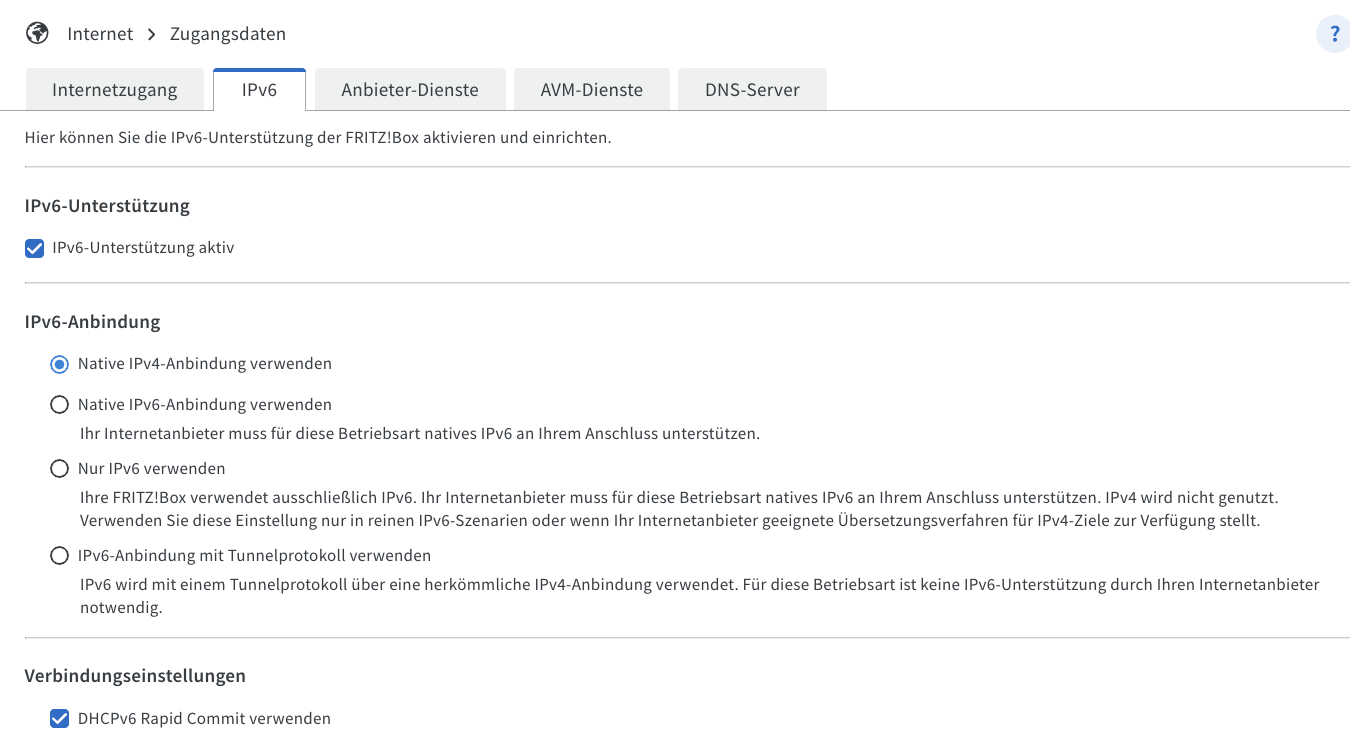Click the Zugangsdaten breadcrumb entry
This screenshot has width=1350, height=741.
tap(228, 34)
